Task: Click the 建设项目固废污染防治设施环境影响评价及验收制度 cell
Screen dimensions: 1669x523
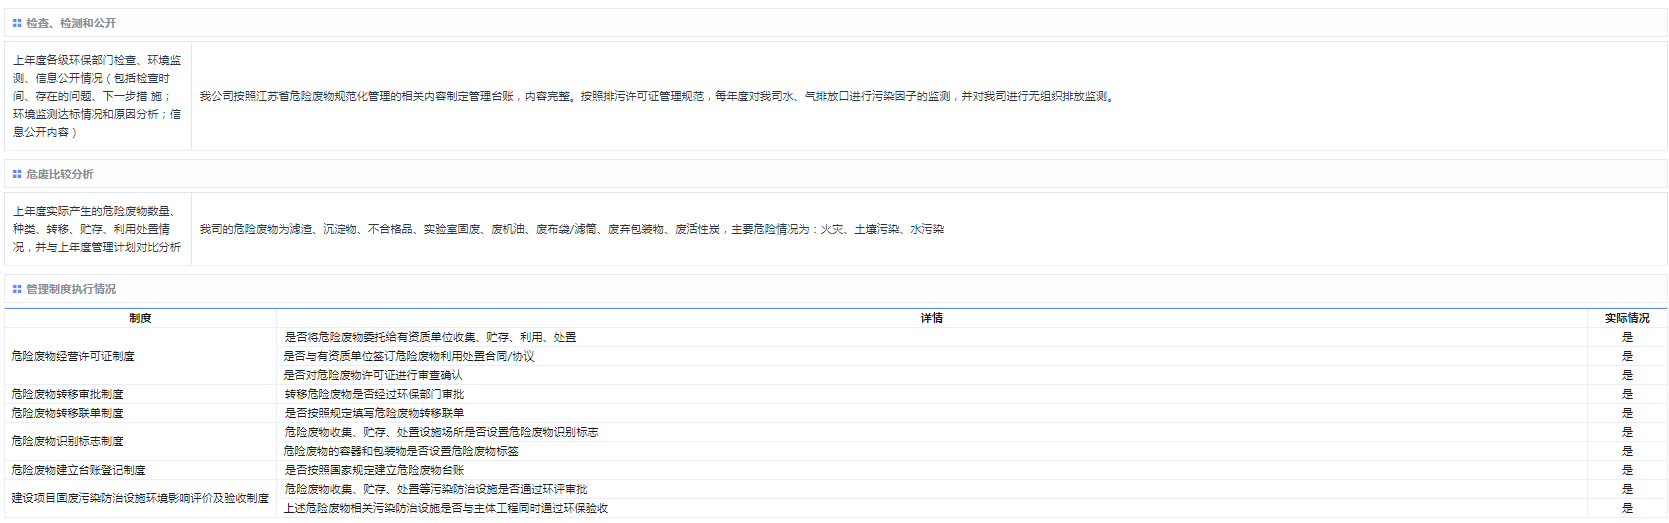Action: pyautogui.click(x=140, y=498)
